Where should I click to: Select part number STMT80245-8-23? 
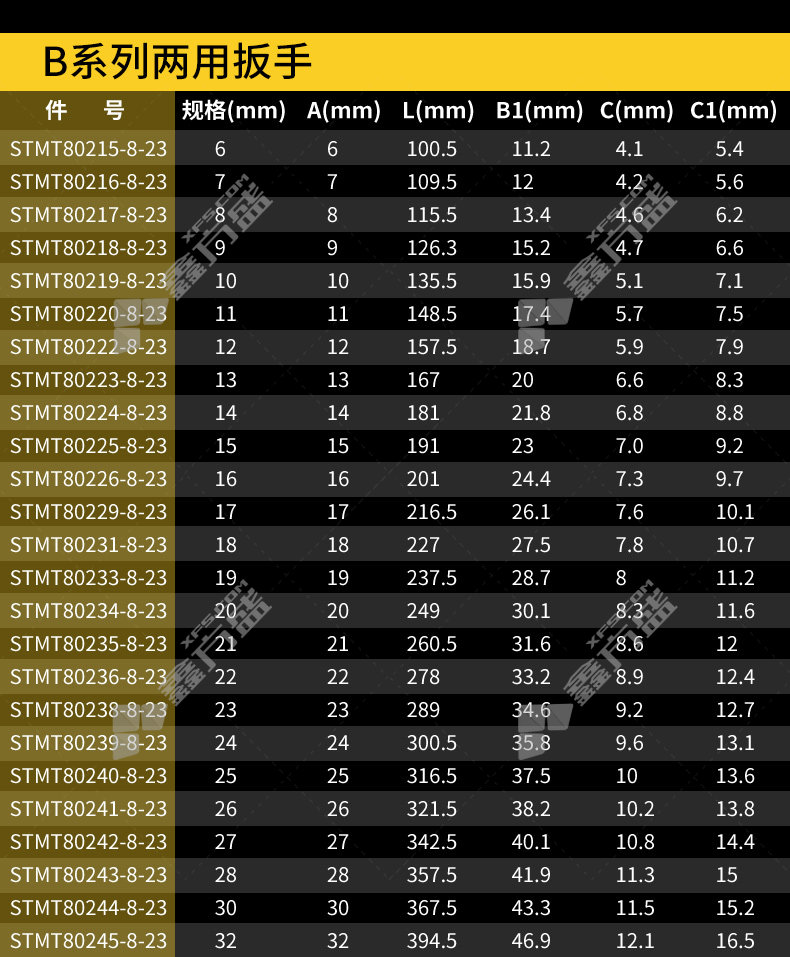point(88,941)
